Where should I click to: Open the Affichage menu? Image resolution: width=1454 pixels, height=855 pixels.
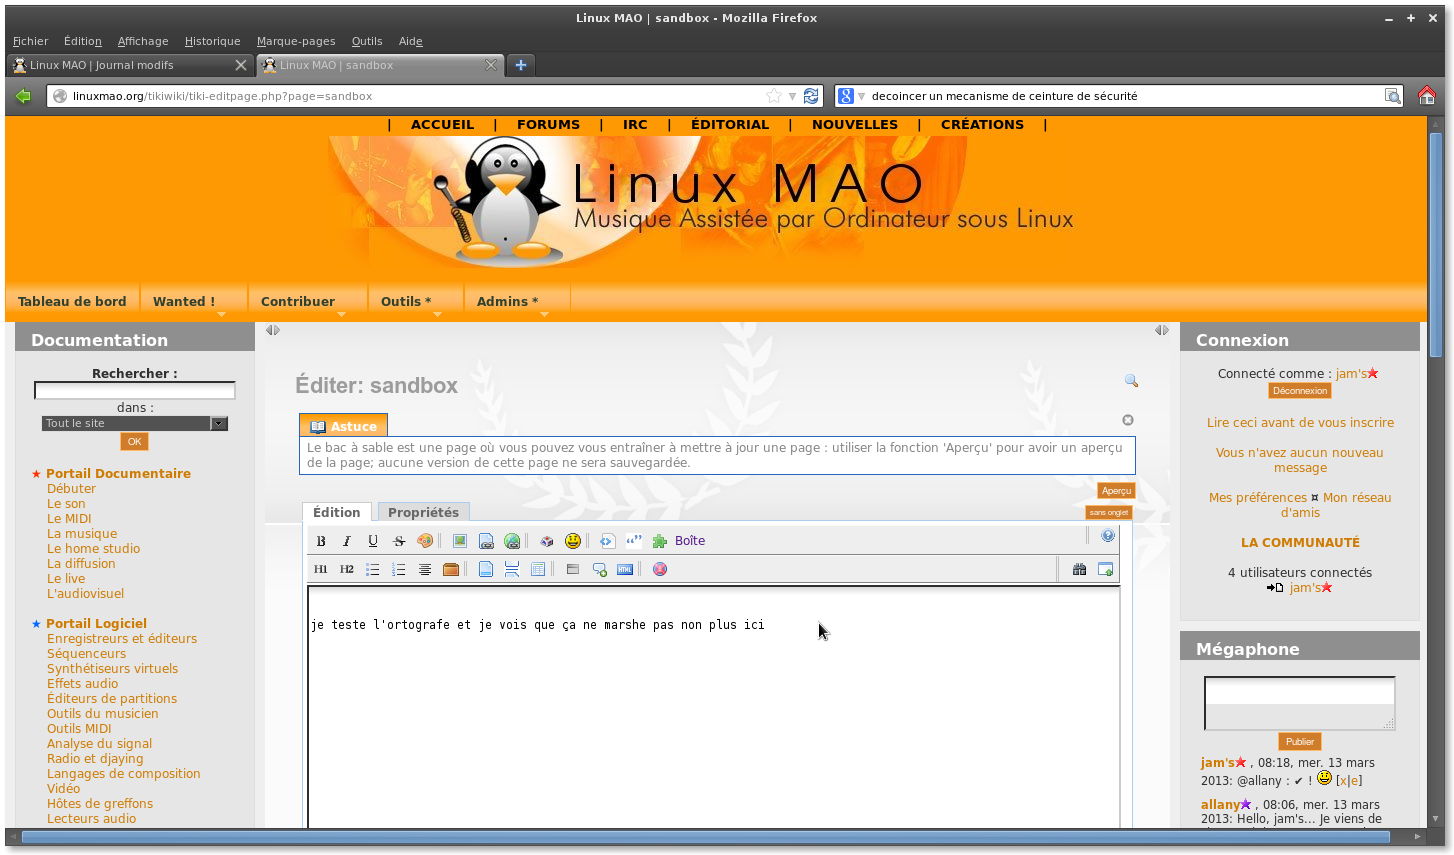(x=143, y=41)
